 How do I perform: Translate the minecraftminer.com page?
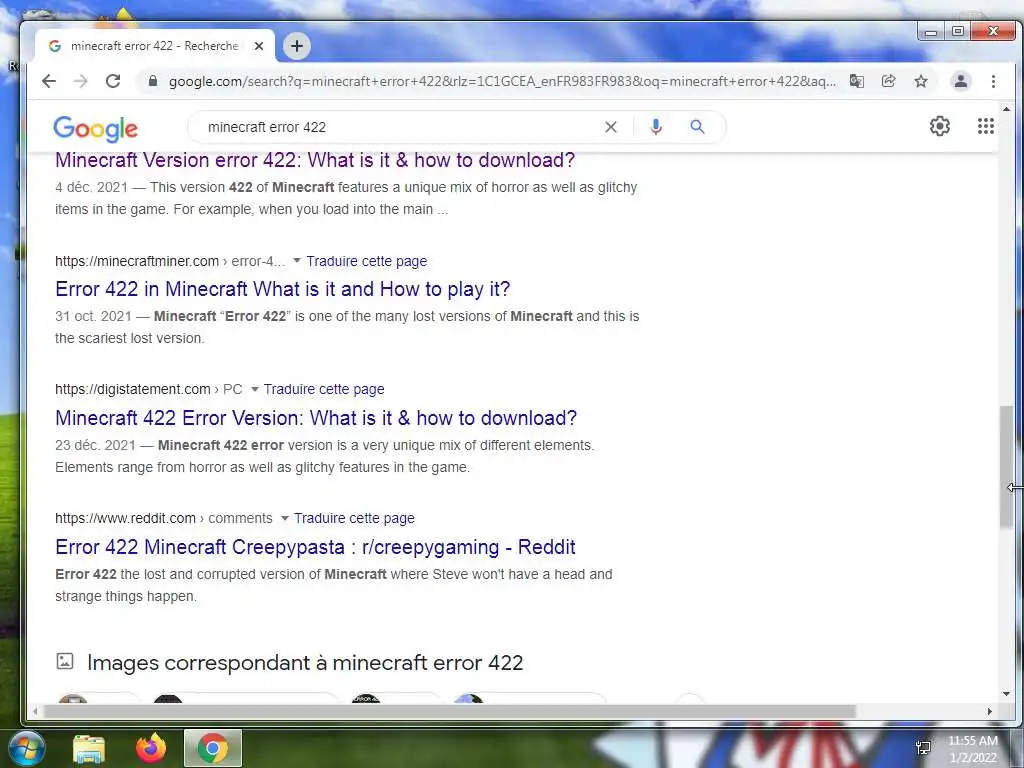[366, 261]
